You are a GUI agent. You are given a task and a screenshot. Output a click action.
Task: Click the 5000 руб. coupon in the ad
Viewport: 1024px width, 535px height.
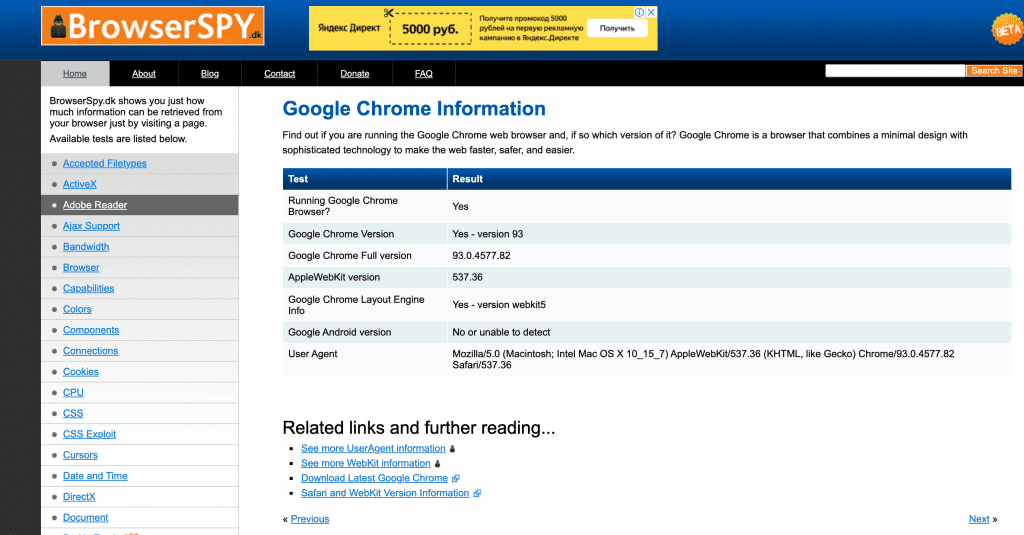[430, 29]
